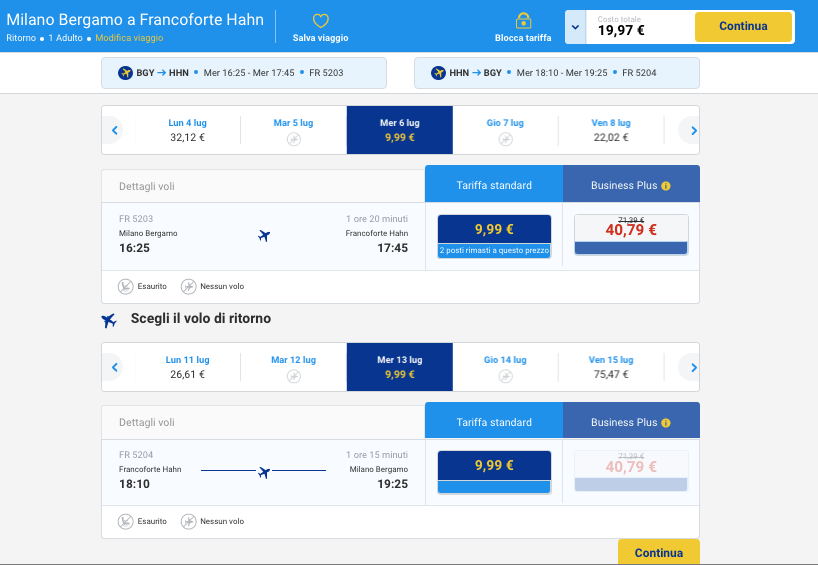Show earlier return dates with left chevron
818x565 pixels.
[115, 368]
